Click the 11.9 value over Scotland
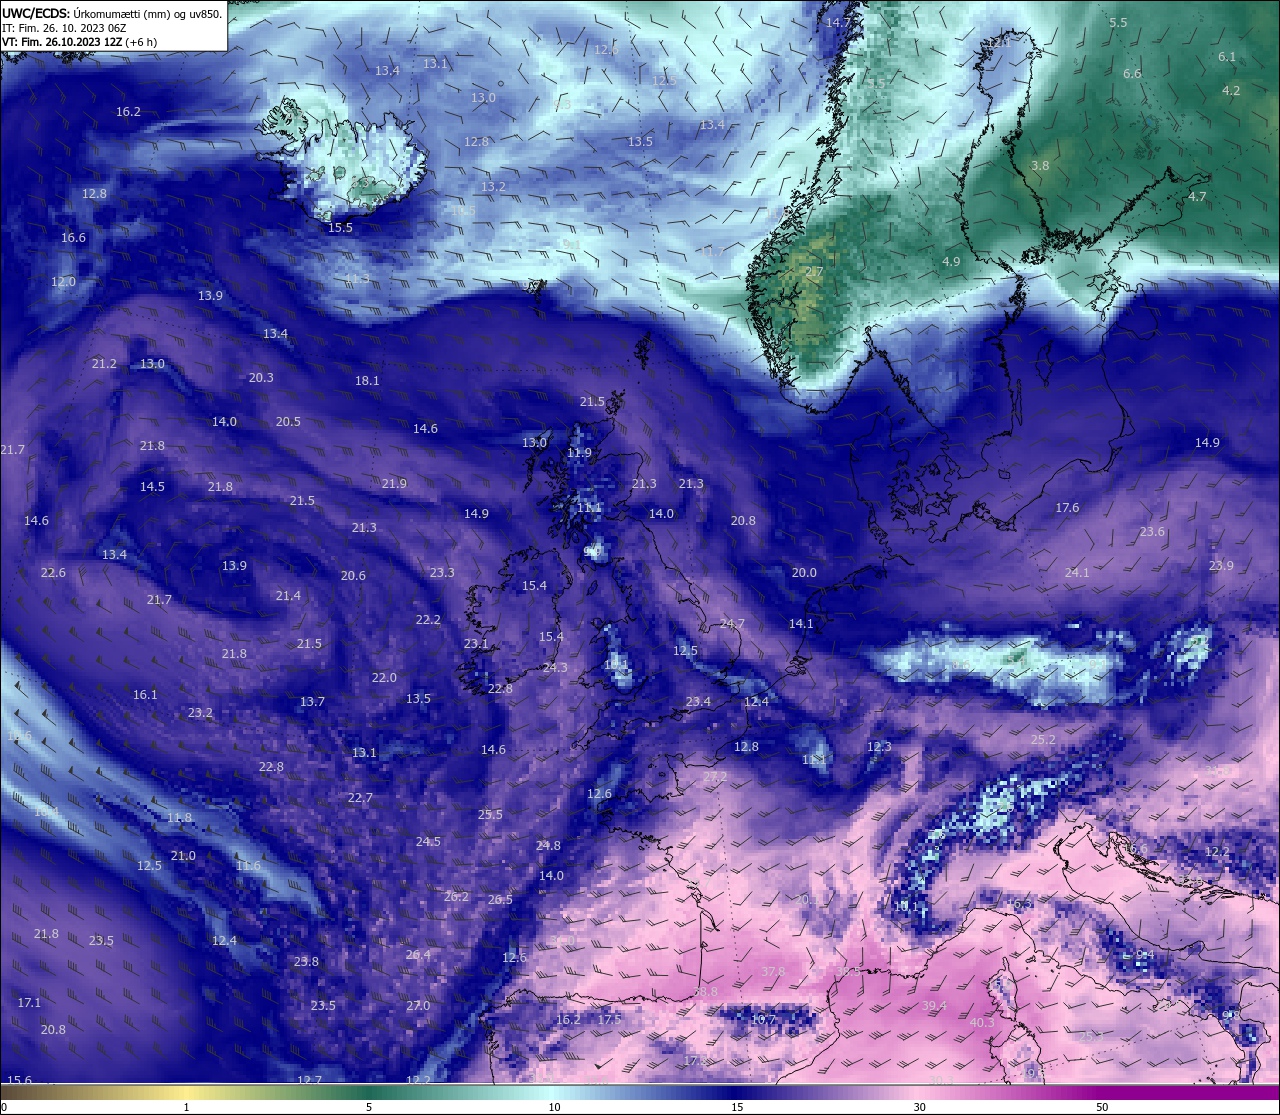The width and height of the screenshot is (1280, 1115). pos(579,453)
